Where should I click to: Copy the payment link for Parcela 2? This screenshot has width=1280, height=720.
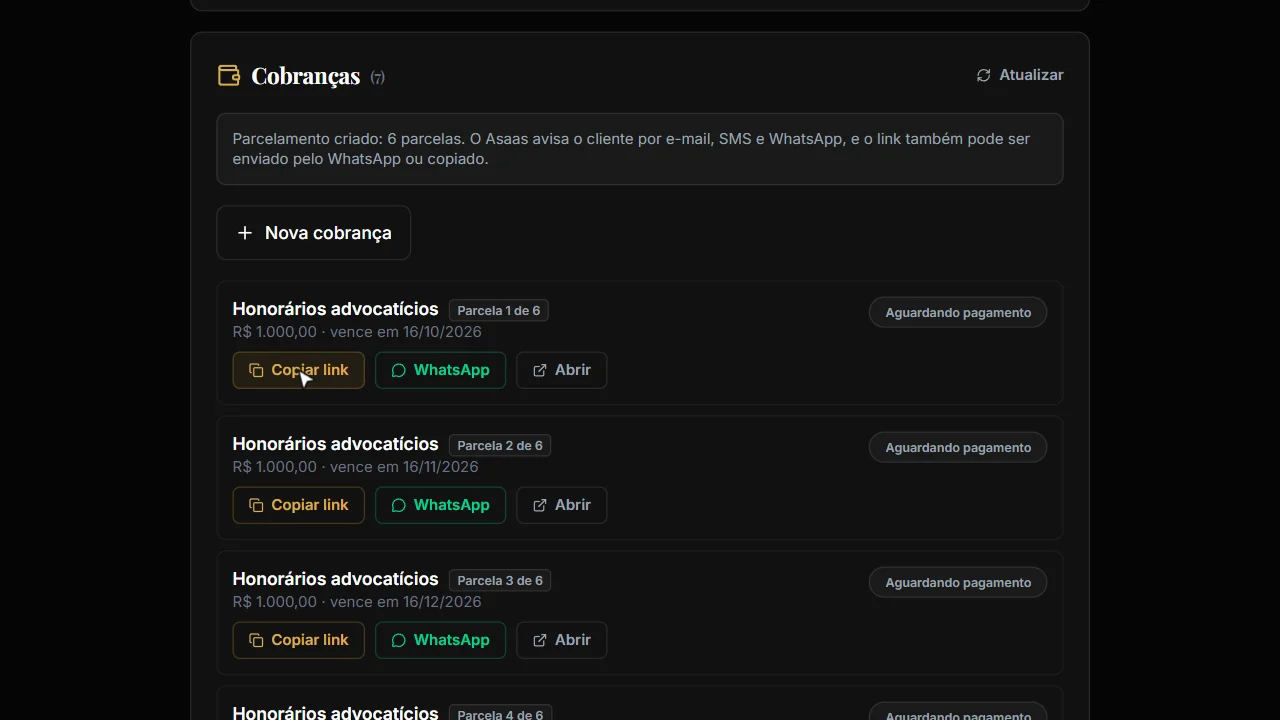pyautogui.click(x=299, y=505)
